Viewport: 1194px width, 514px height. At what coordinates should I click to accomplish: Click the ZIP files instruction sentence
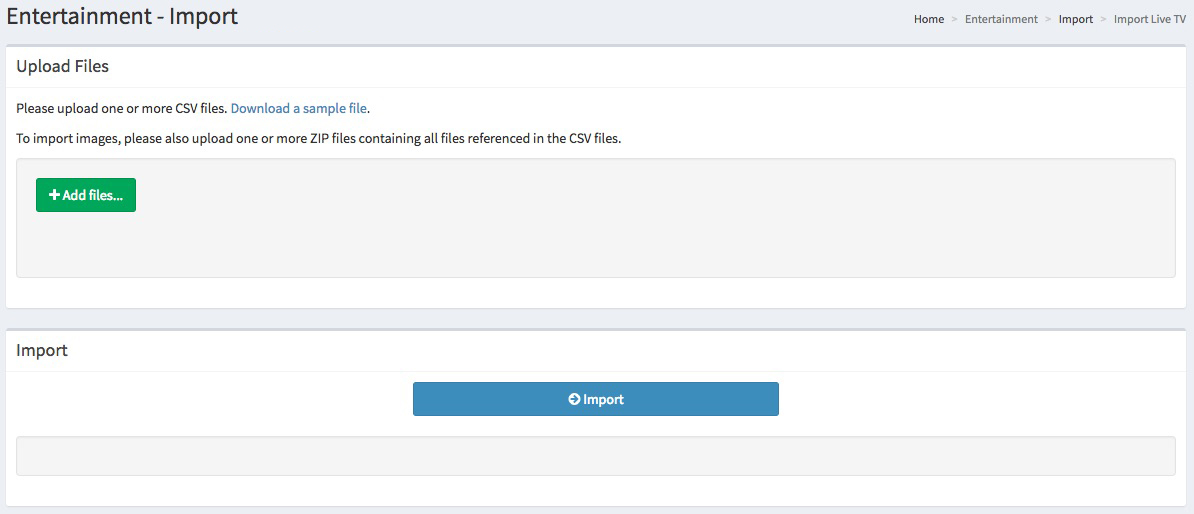(319, 139)
